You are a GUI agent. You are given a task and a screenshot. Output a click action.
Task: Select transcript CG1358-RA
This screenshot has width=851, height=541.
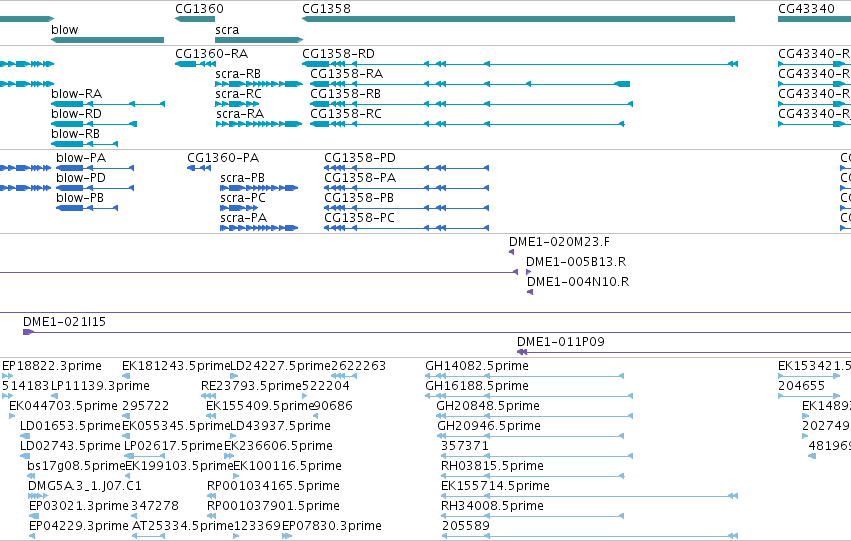pyautogui.click(x=470, y=84)
